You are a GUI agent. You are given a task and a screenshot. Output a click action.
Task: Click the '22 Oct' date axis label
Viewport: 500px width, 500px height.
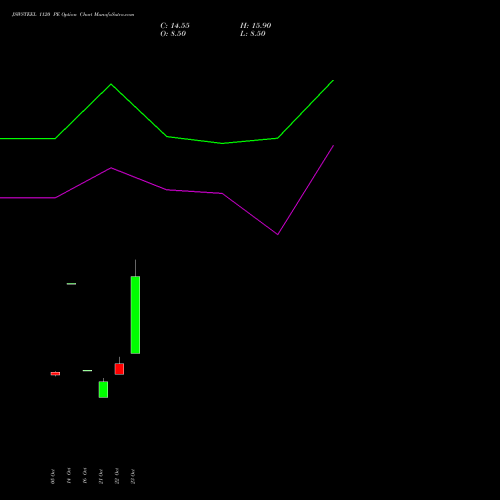(117, 476)
